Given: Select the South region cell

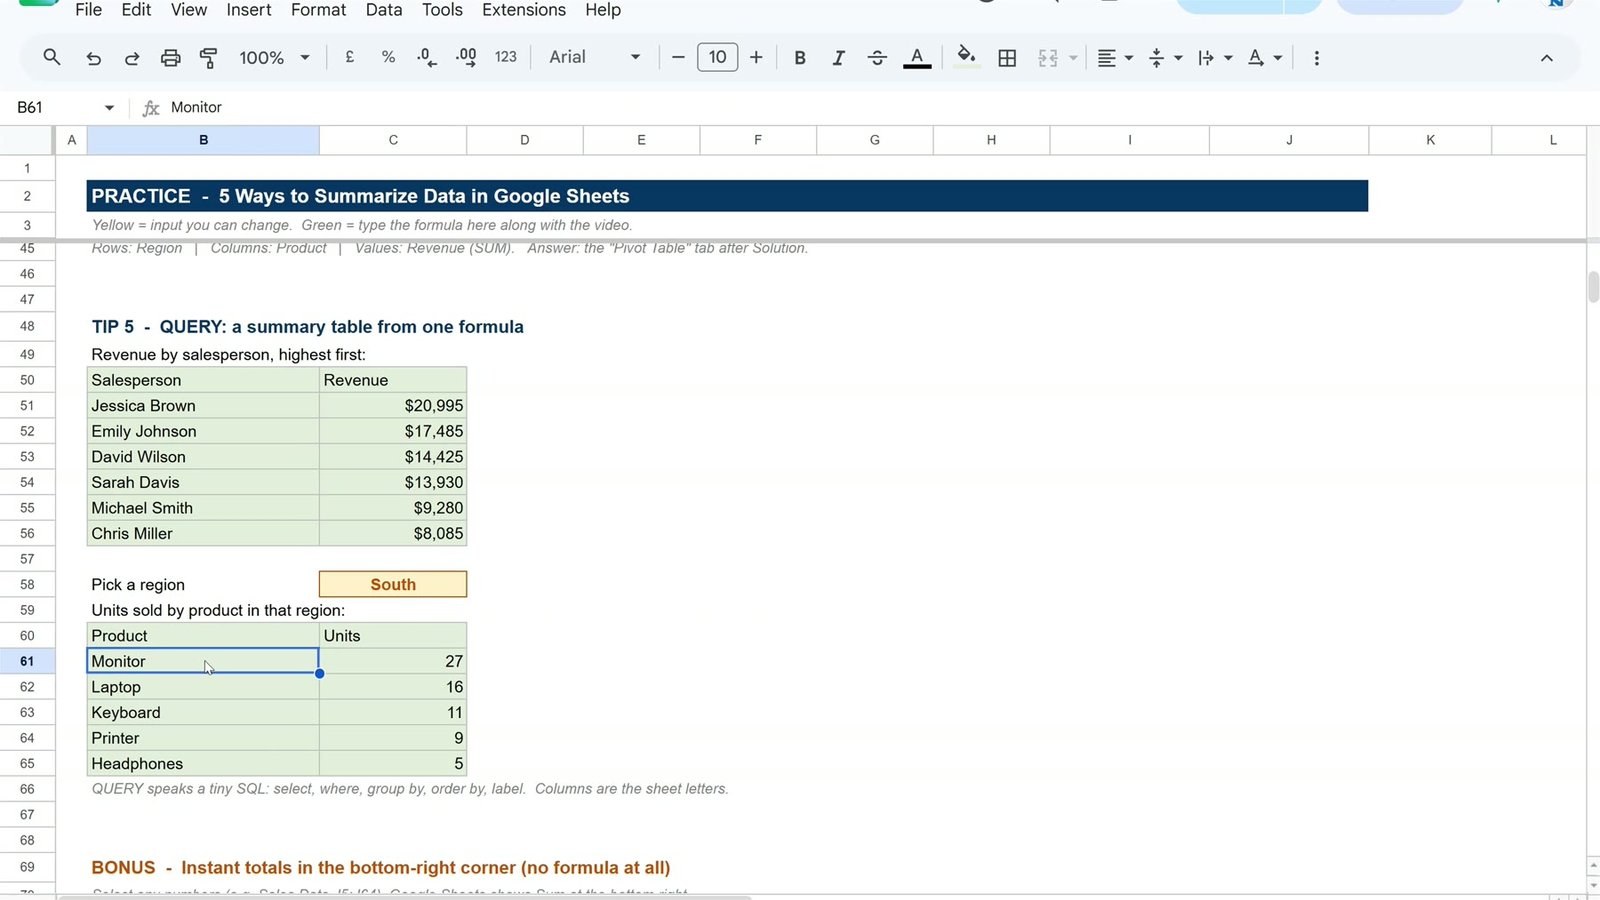Looking at the screenshot, I should click(x=393, y=584).
